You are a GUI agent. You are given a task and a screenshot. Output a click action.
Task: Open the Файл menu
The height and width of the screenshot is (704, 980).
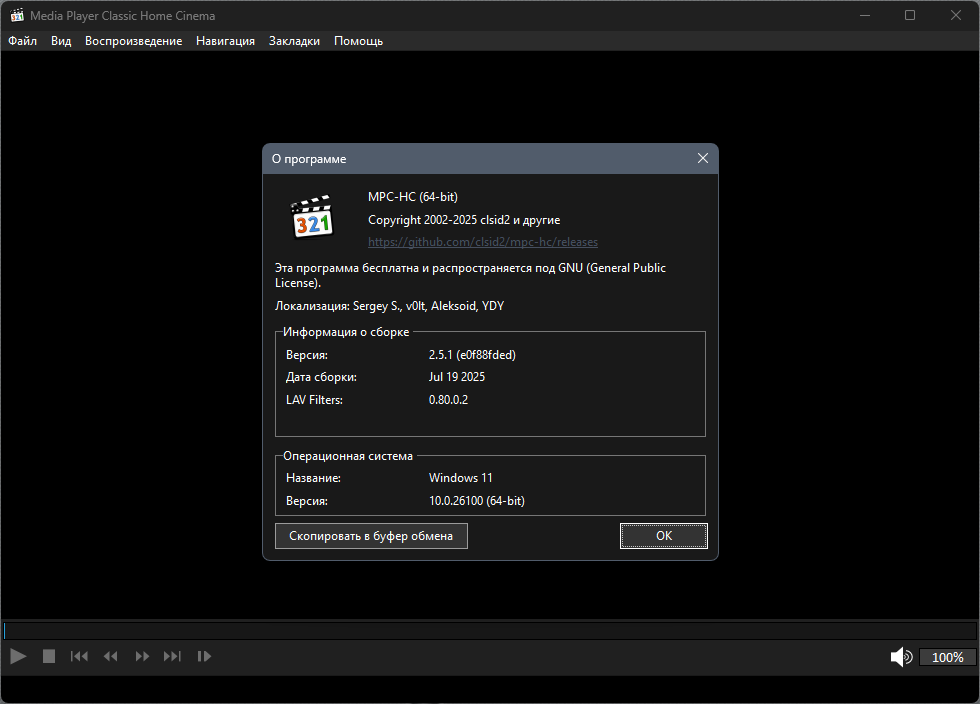click(22, 41)
